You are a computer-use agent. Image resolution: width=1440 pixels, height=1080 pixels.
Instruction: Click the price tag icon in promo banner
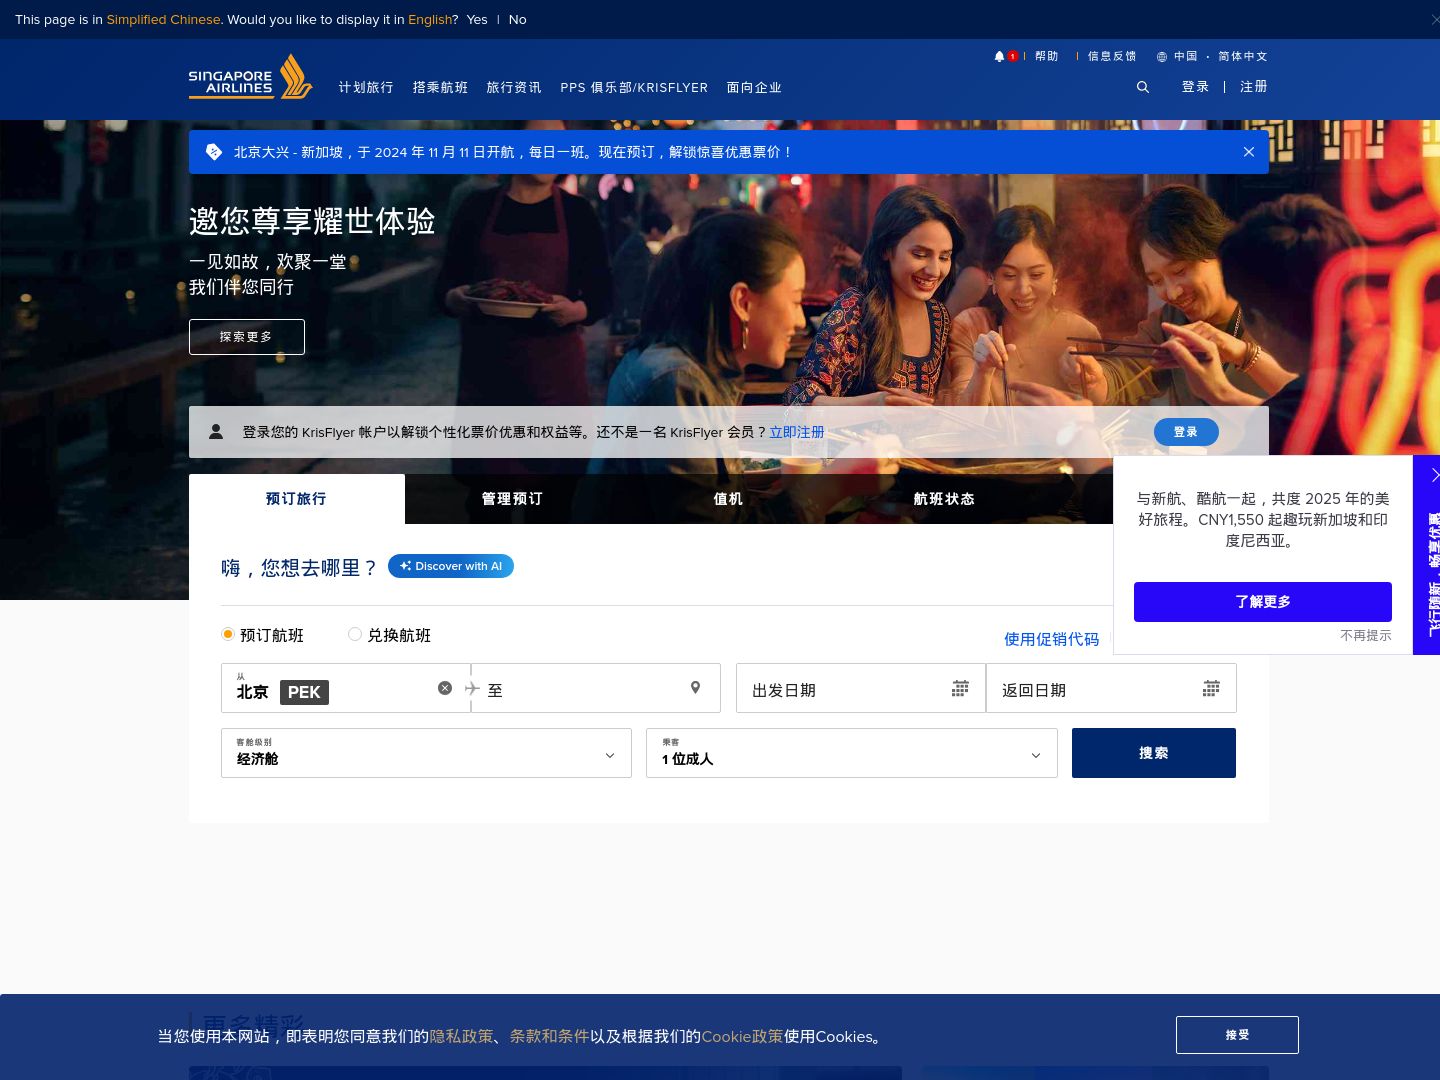pyautogui.click(x=213, y=152)
